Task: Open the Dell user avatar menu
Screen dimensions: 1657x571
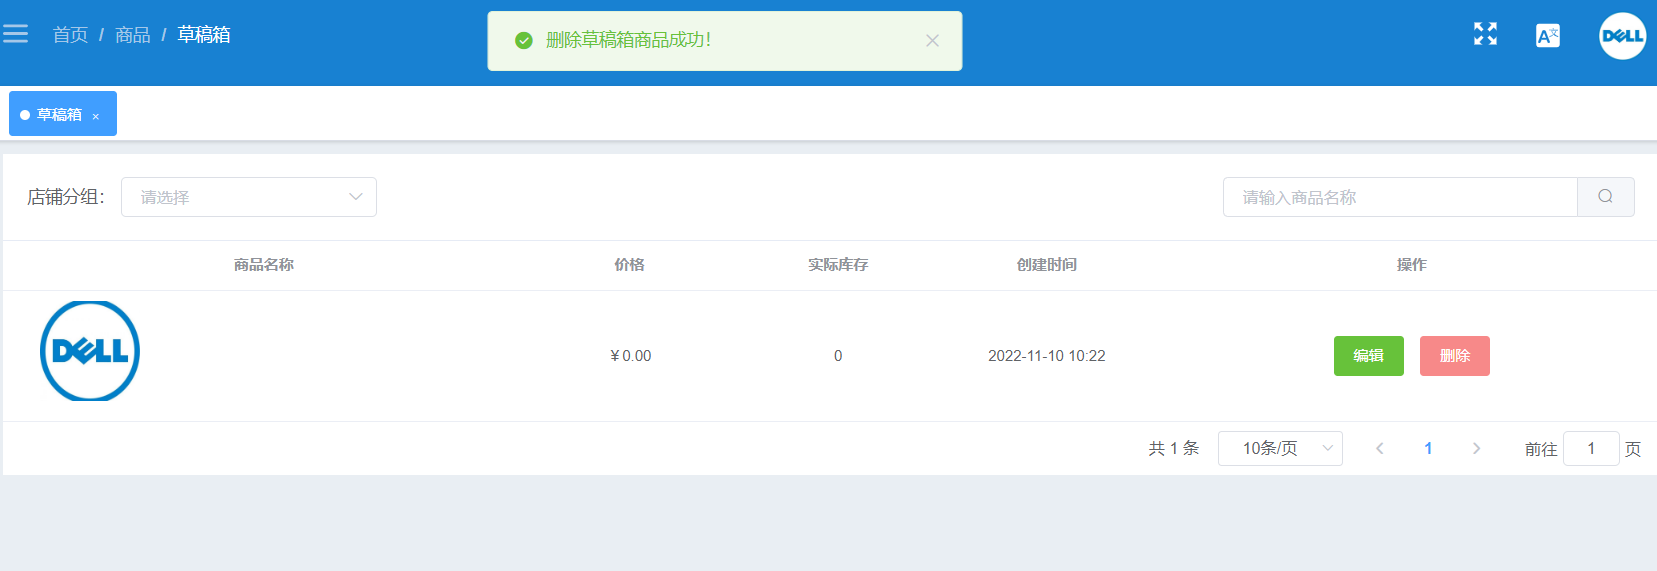Action: [1622, 36]
